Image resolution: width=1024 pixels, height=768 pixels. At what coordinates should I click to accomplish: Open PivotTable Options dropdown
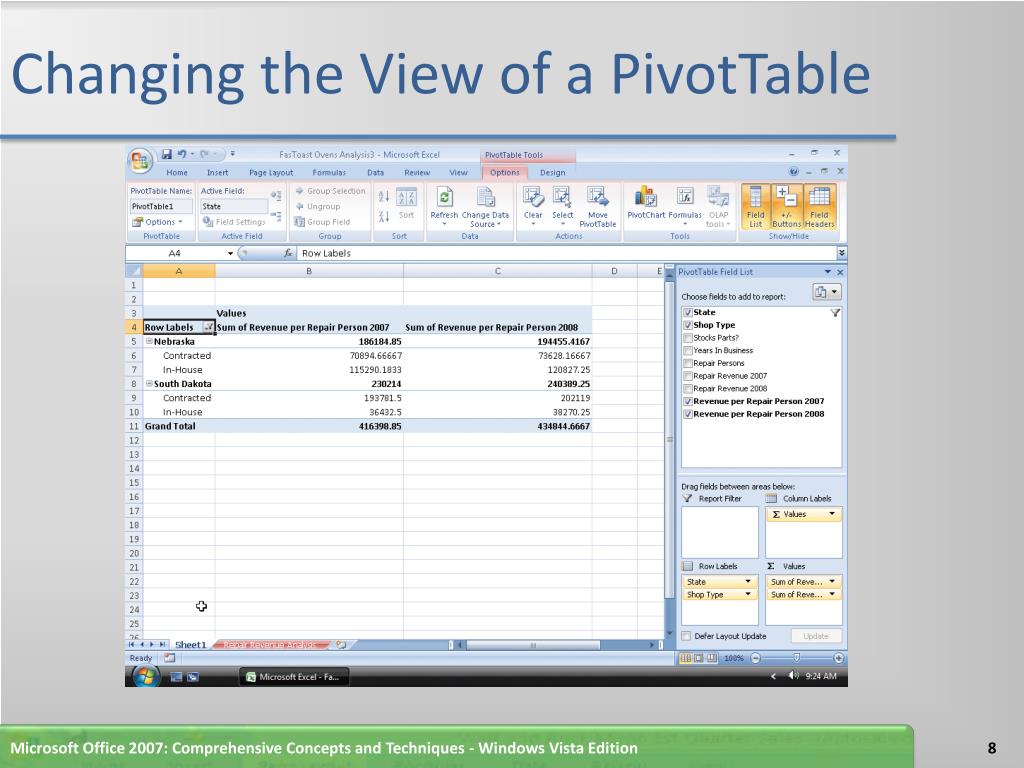tap(157, 222)
